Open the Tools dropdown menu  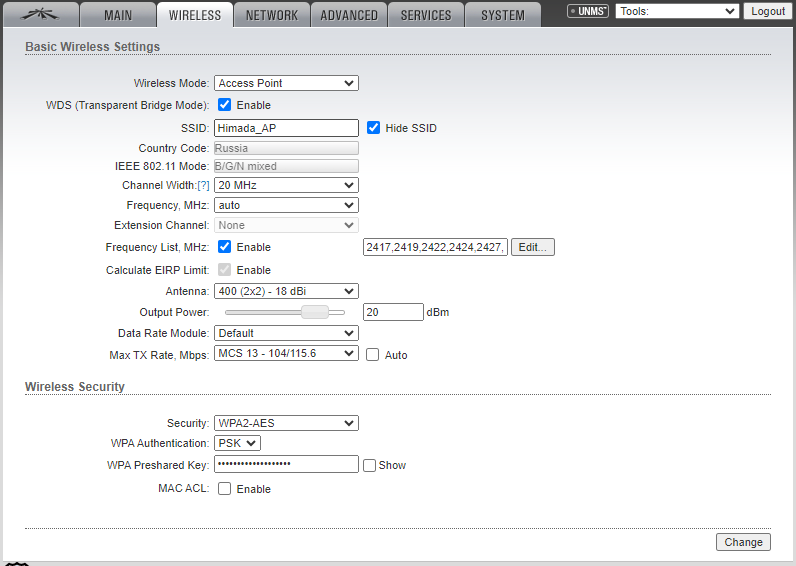[677, 11]
